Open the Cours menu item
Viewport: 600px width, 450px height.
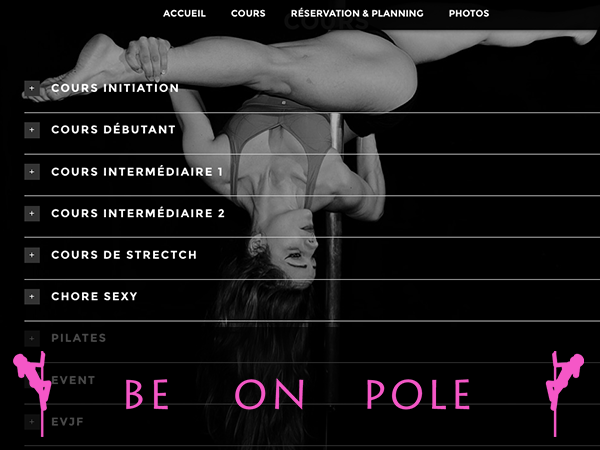pos(248,13)
